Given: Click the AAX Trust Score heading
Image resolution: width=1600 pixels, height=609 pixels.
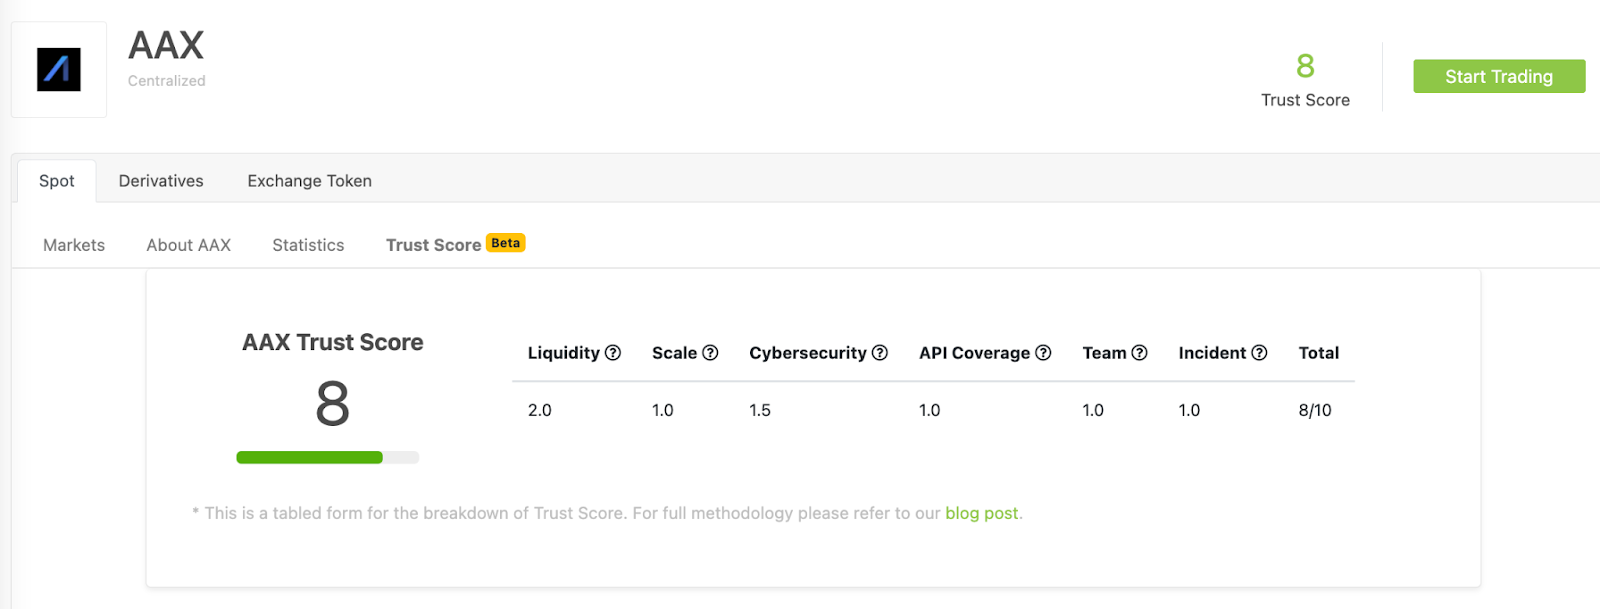Looking at the screenshot, I should 333,342.
